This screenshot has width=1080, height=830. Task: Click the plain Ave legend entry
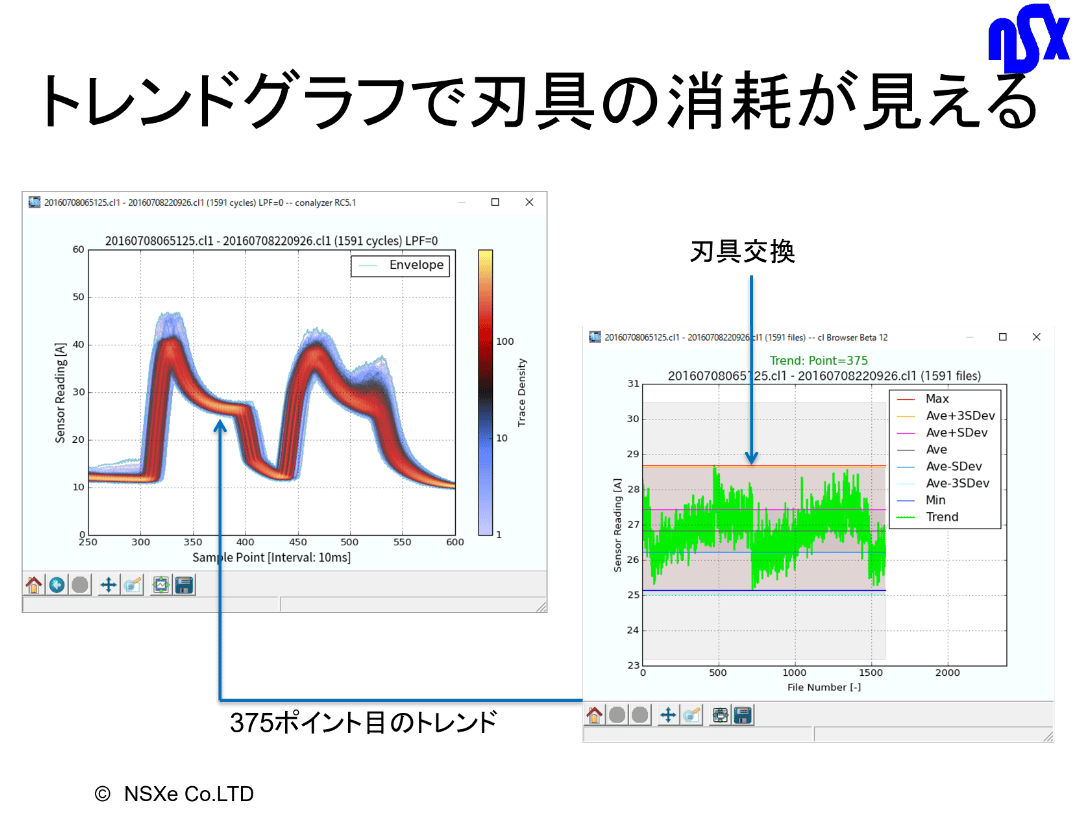point(922,450)
